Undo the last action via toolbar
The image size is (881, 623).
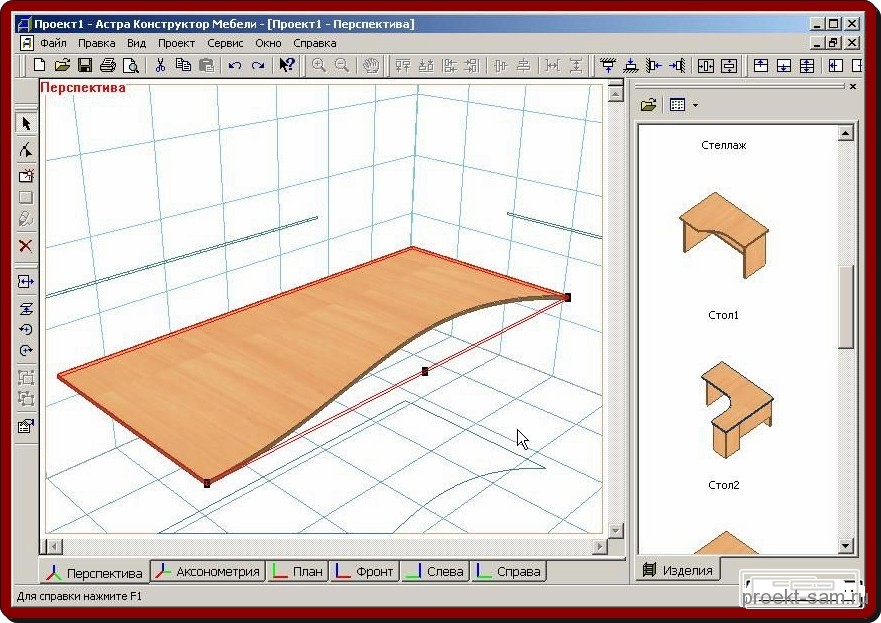pyautogui.click(x=235, y=65)
